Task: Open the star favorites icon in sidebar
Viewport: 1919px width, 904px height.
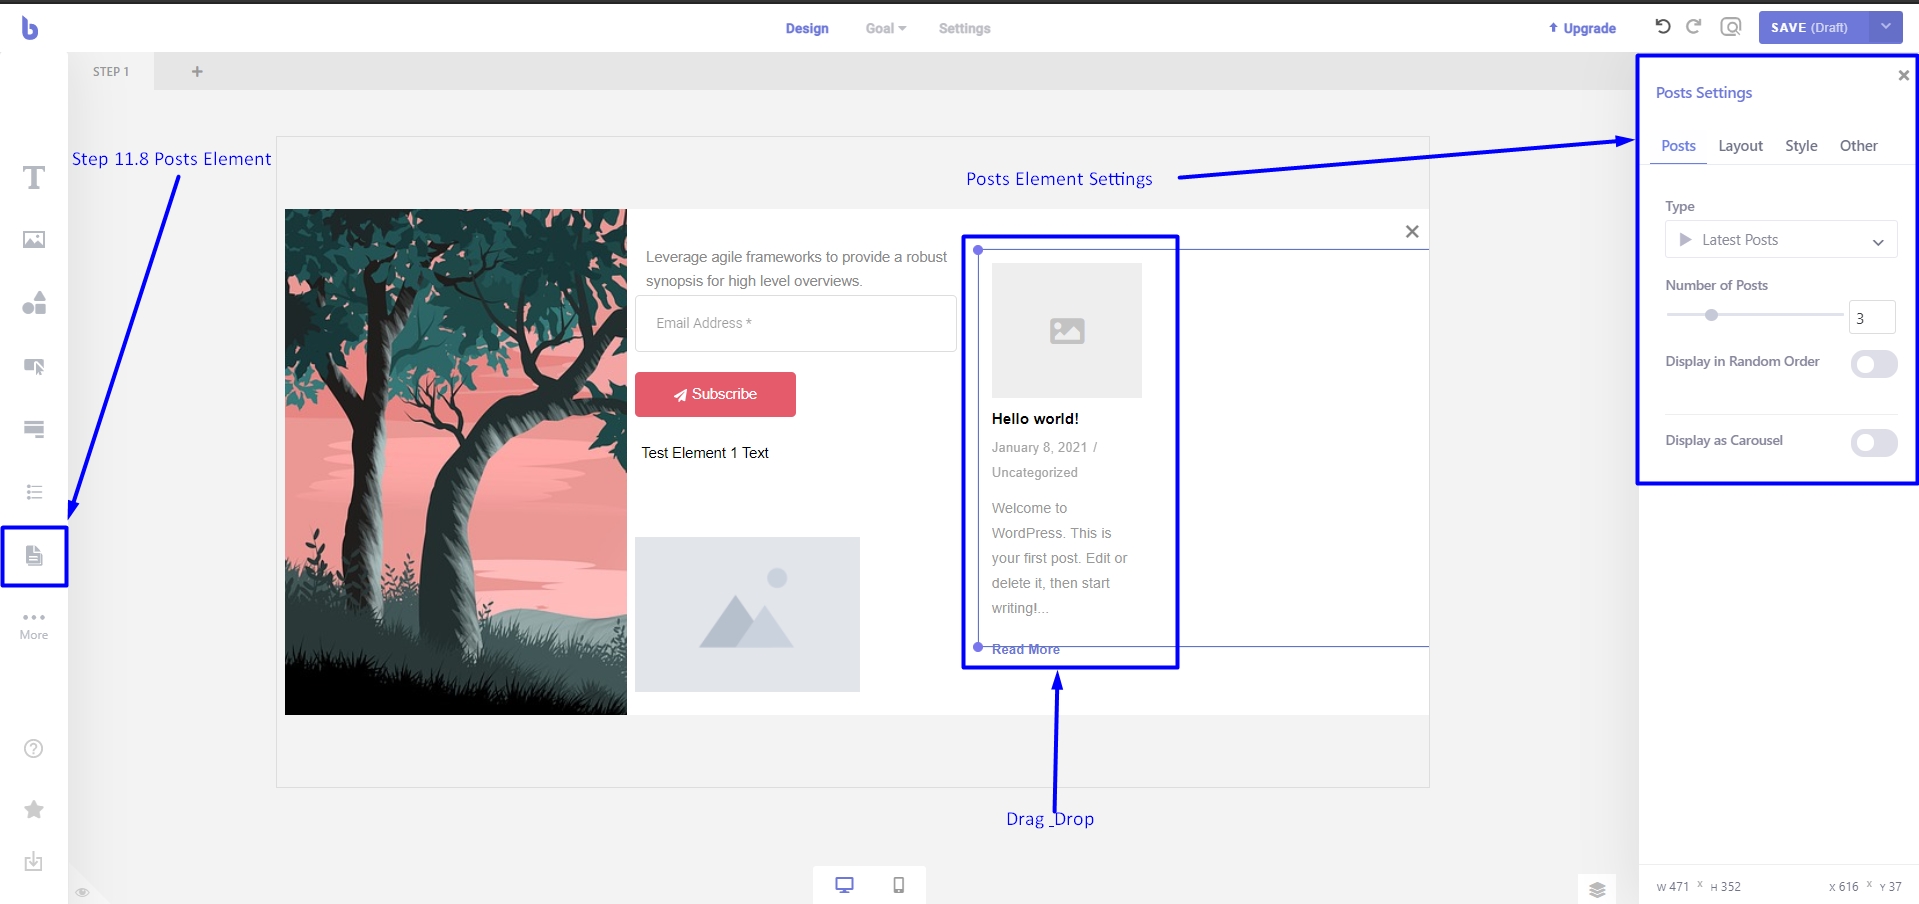Action: tap(34, 809)
